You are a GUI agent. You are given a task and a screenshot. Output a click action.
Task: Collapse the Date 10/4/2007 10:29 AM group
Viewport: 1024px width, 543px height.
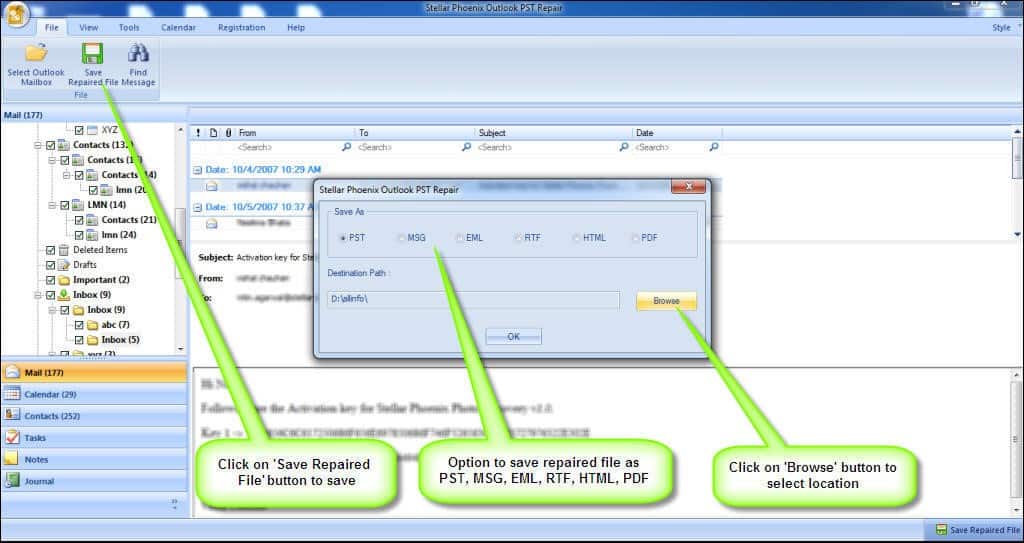(197, 170)
